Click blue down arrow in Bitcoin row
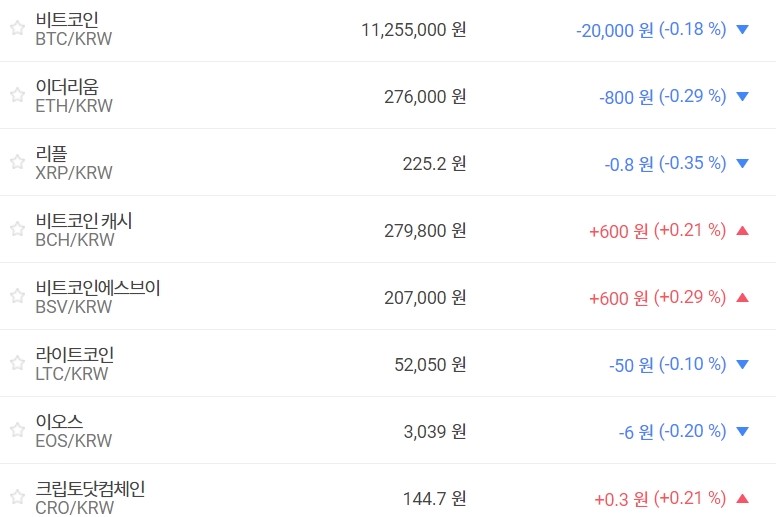This screenshot has width=776, height=517. coord(742,30)
